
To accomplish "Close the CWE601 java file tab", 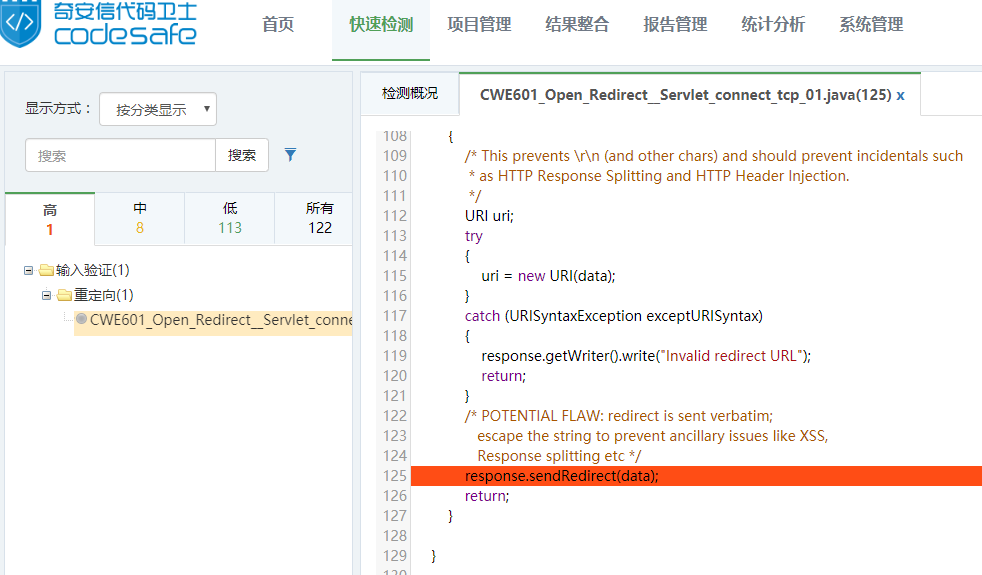I will [900, 95].
